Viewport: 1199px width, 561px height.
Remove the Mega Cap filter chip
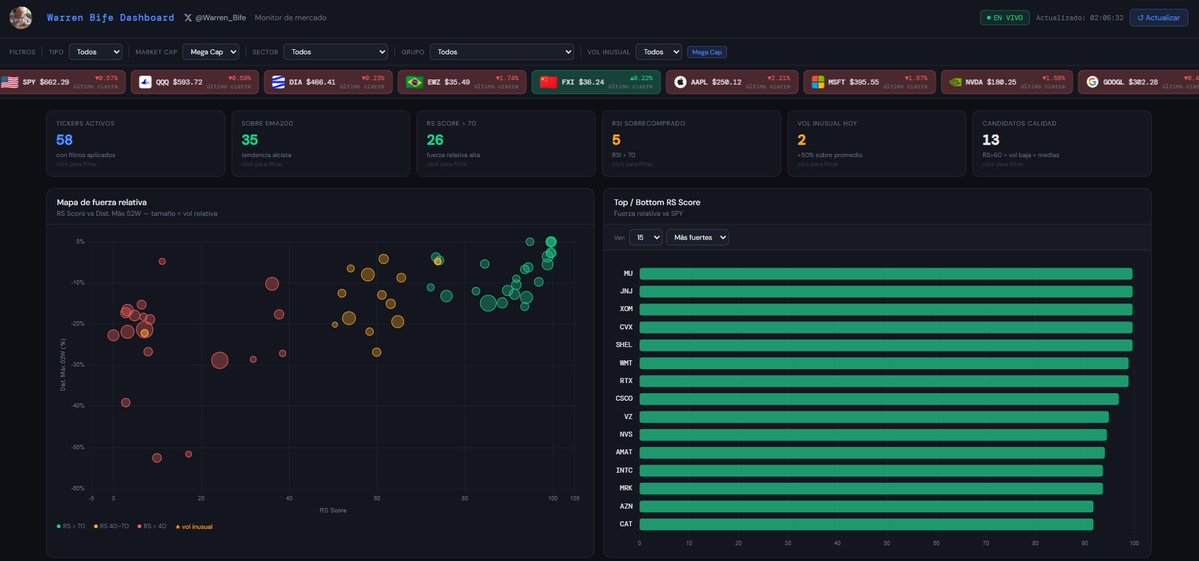(x=707, y=52)
